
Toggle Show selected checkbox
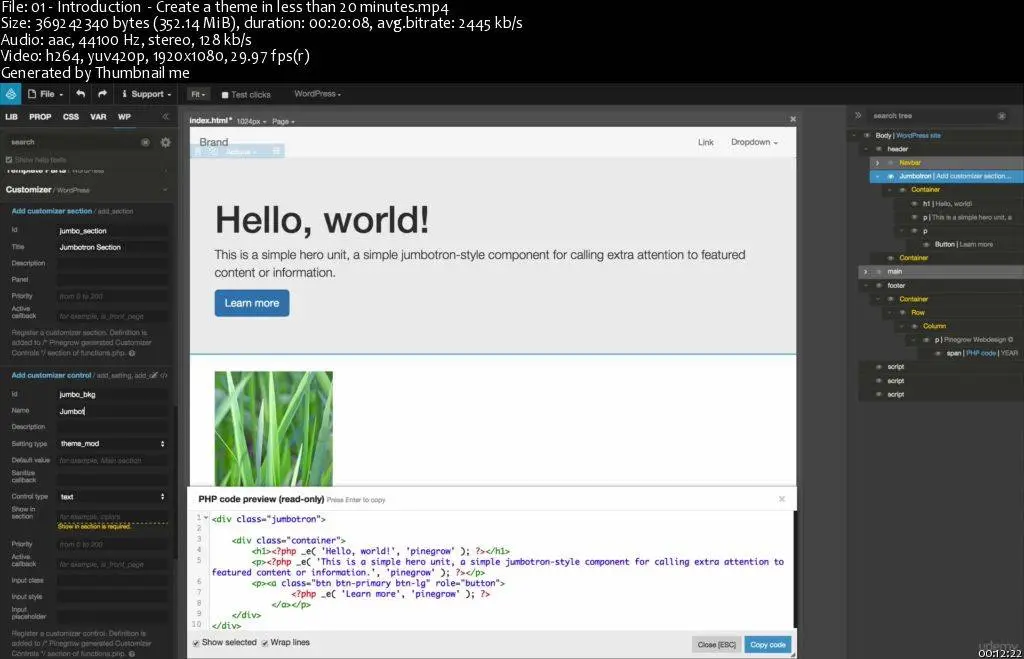[x=196, y=643]
